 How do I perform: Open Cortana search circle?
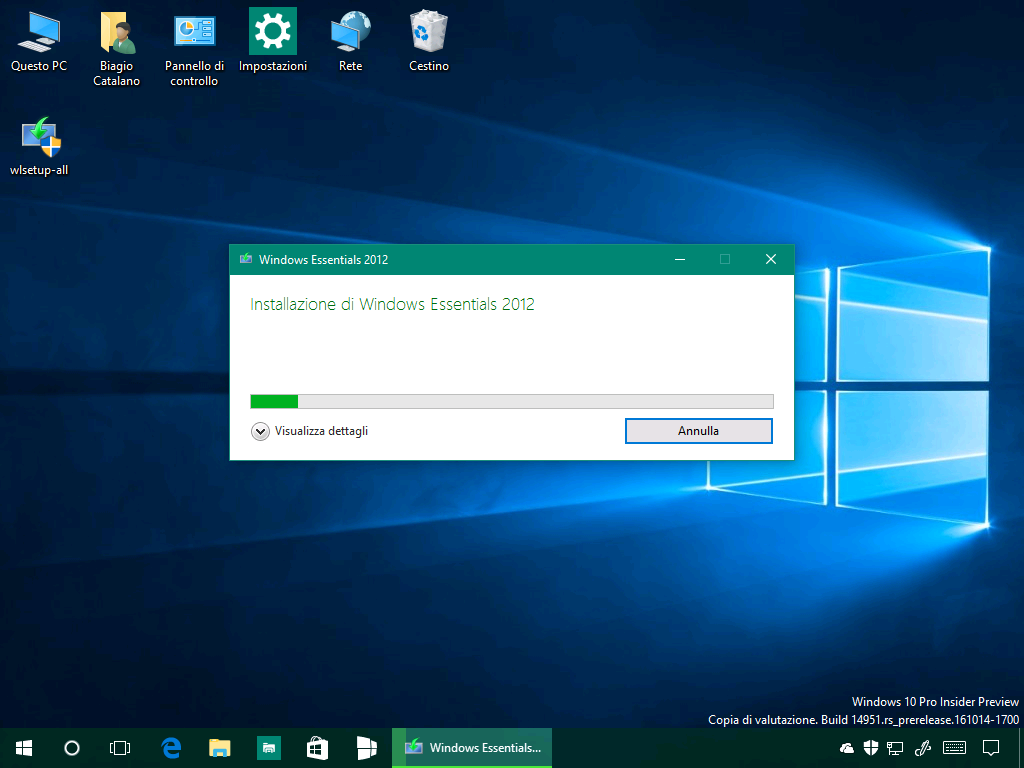point(72,748)
